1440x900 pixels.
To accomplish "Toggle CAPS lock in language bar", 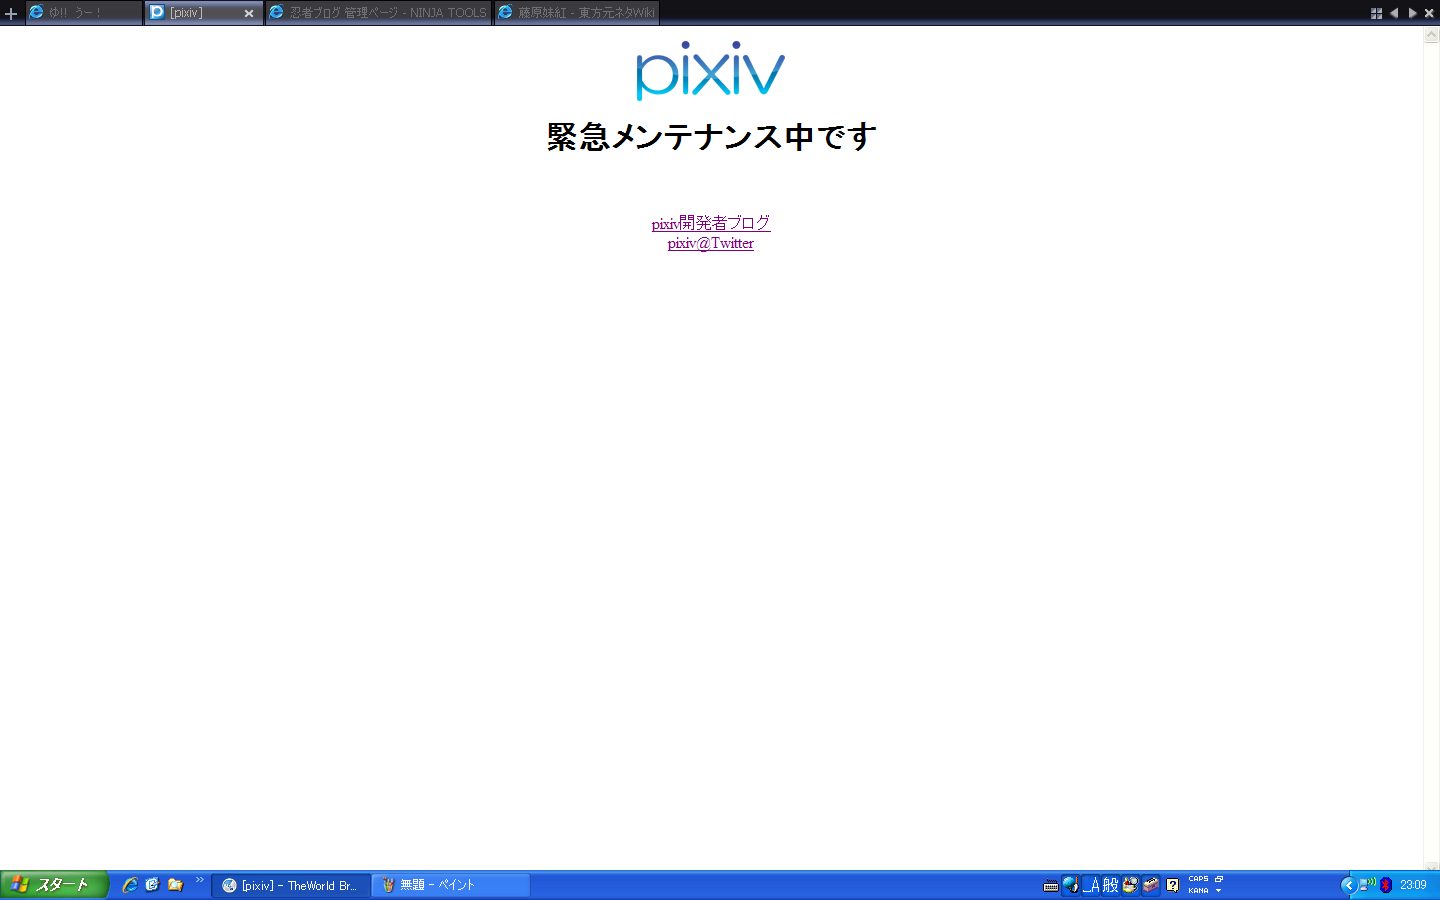I will [1198, 879].
